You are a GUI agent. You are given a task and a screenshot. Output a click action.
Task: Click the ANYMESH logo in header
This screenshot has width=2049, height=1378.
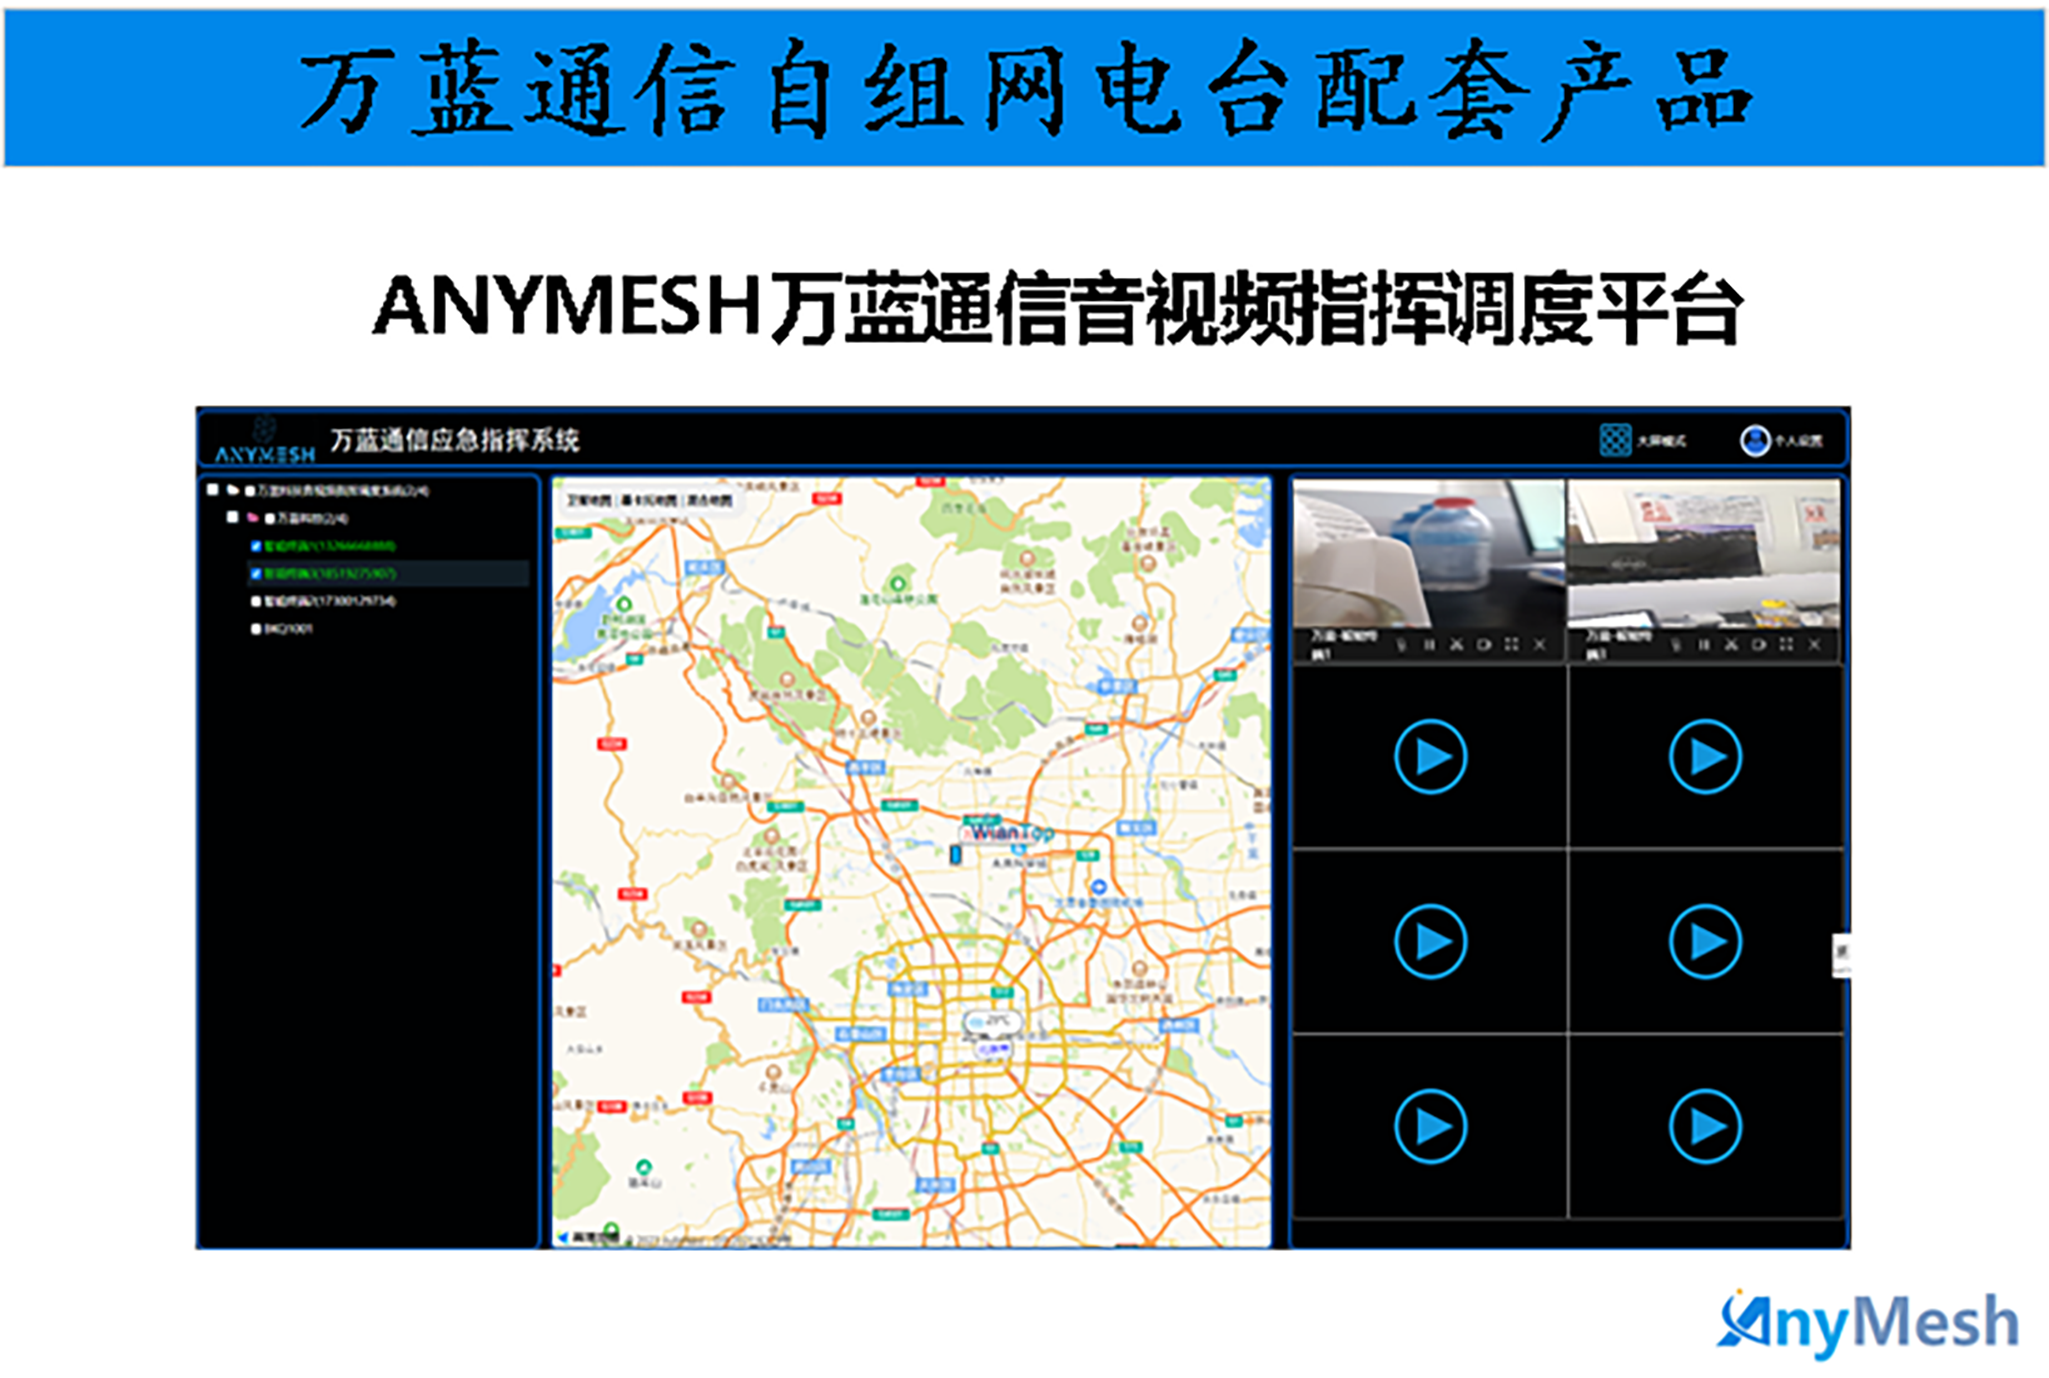264,443
